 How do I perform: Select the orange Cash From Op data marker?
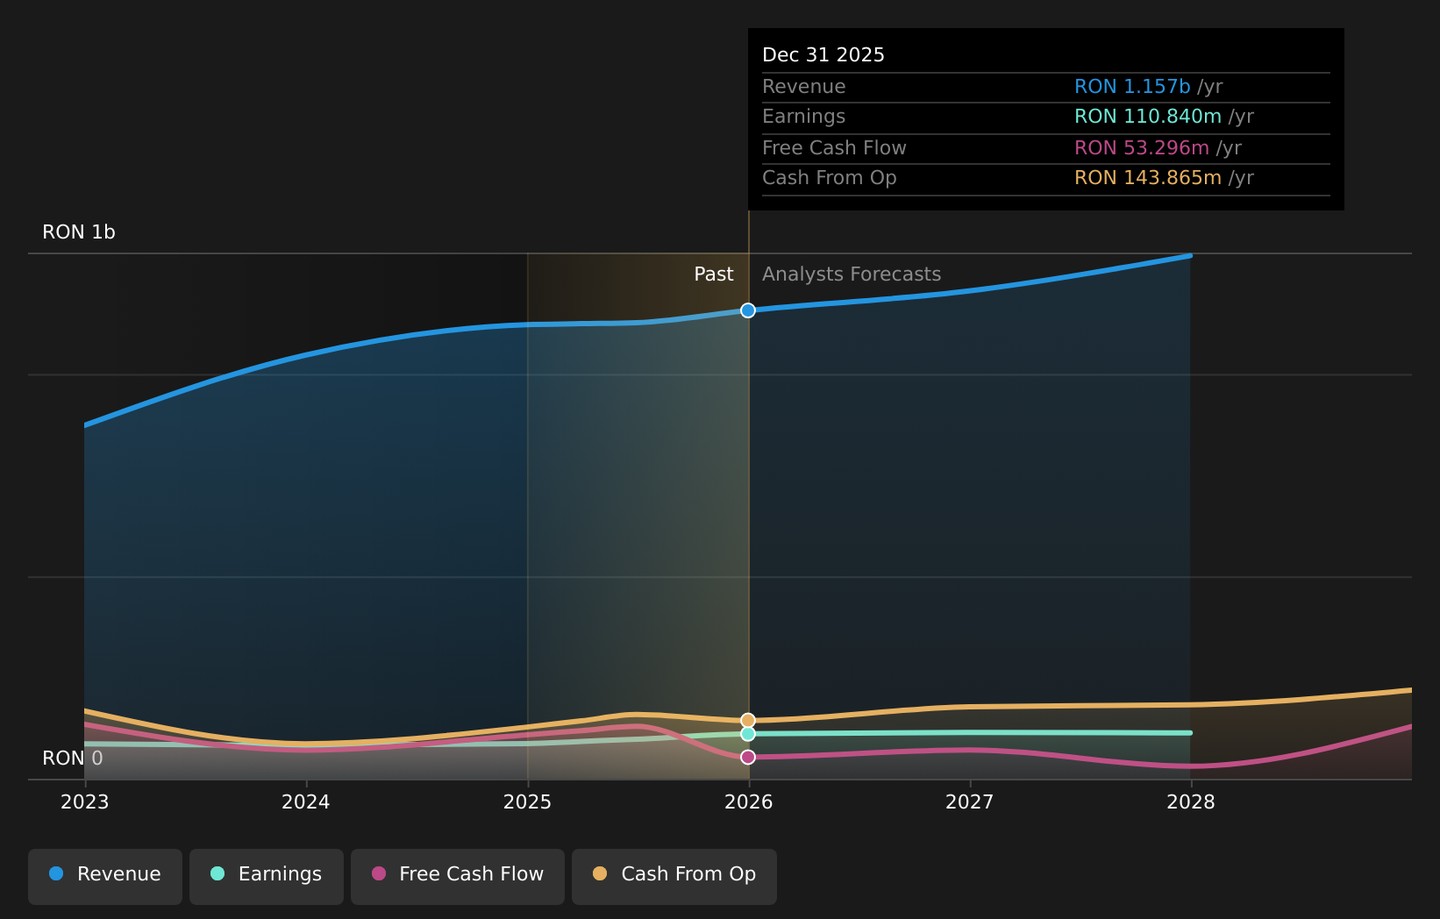748,720
